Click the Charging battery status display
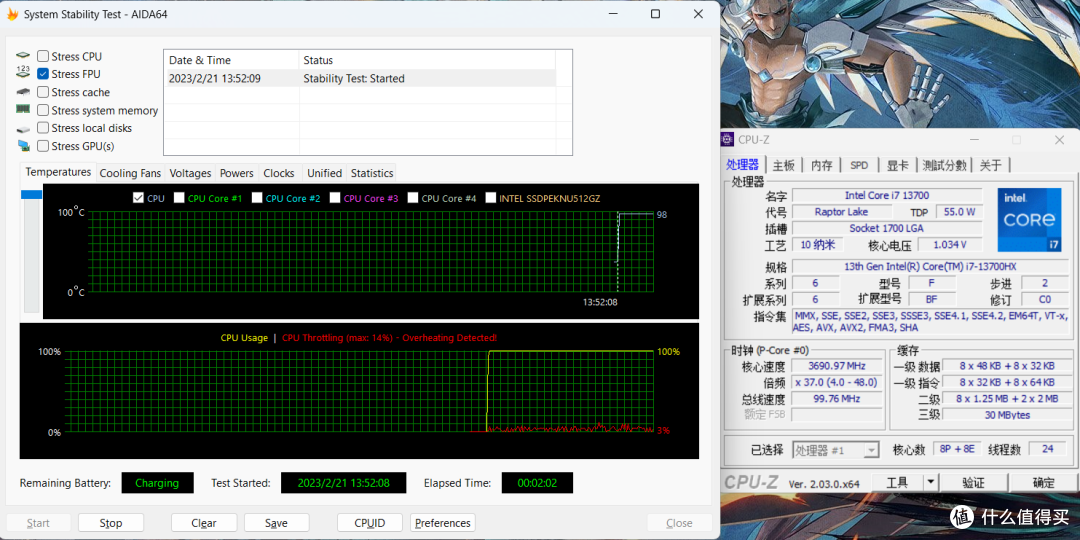The width and height of the screenshot is (1080, 540). [157, 483]
